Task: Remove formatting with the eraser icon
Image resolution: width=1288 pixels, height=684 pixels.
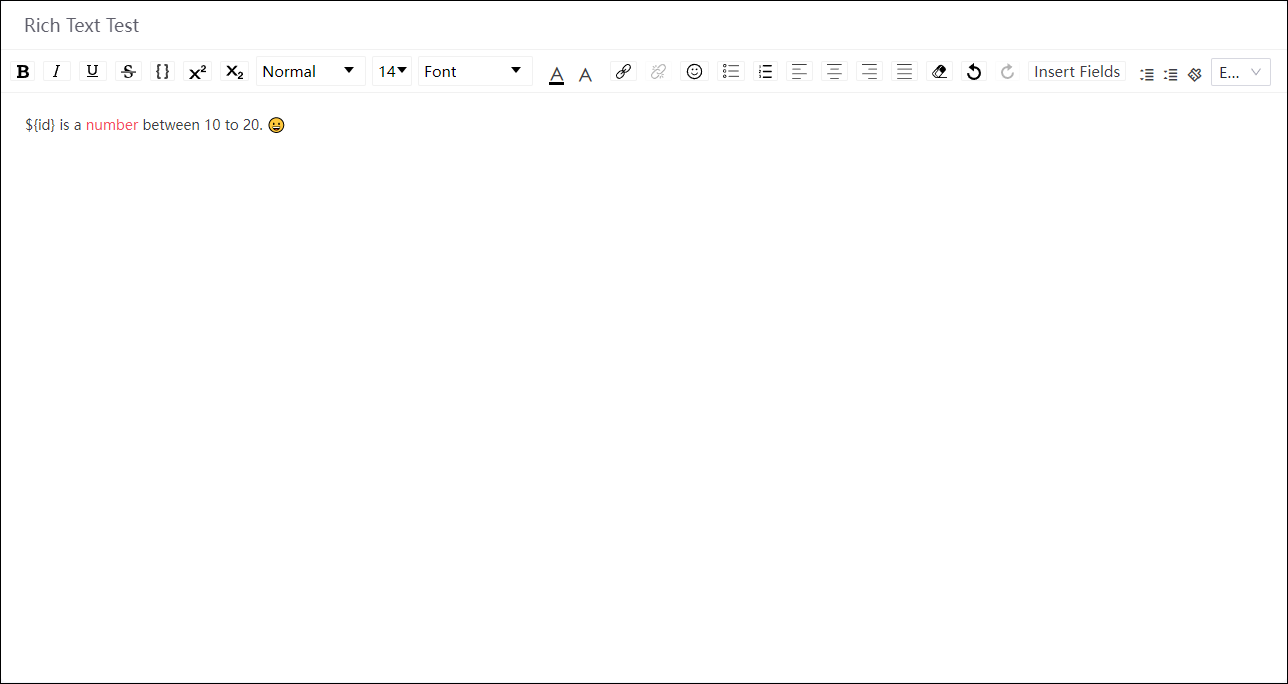Action: [939, 72]
